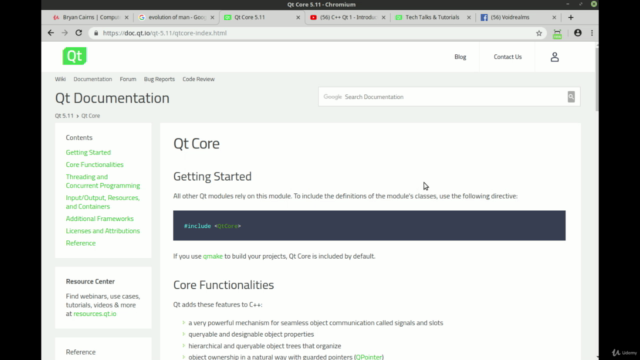
Task: Open Input/Output, Resources, and Containers link
Action: tap(102, 202)
